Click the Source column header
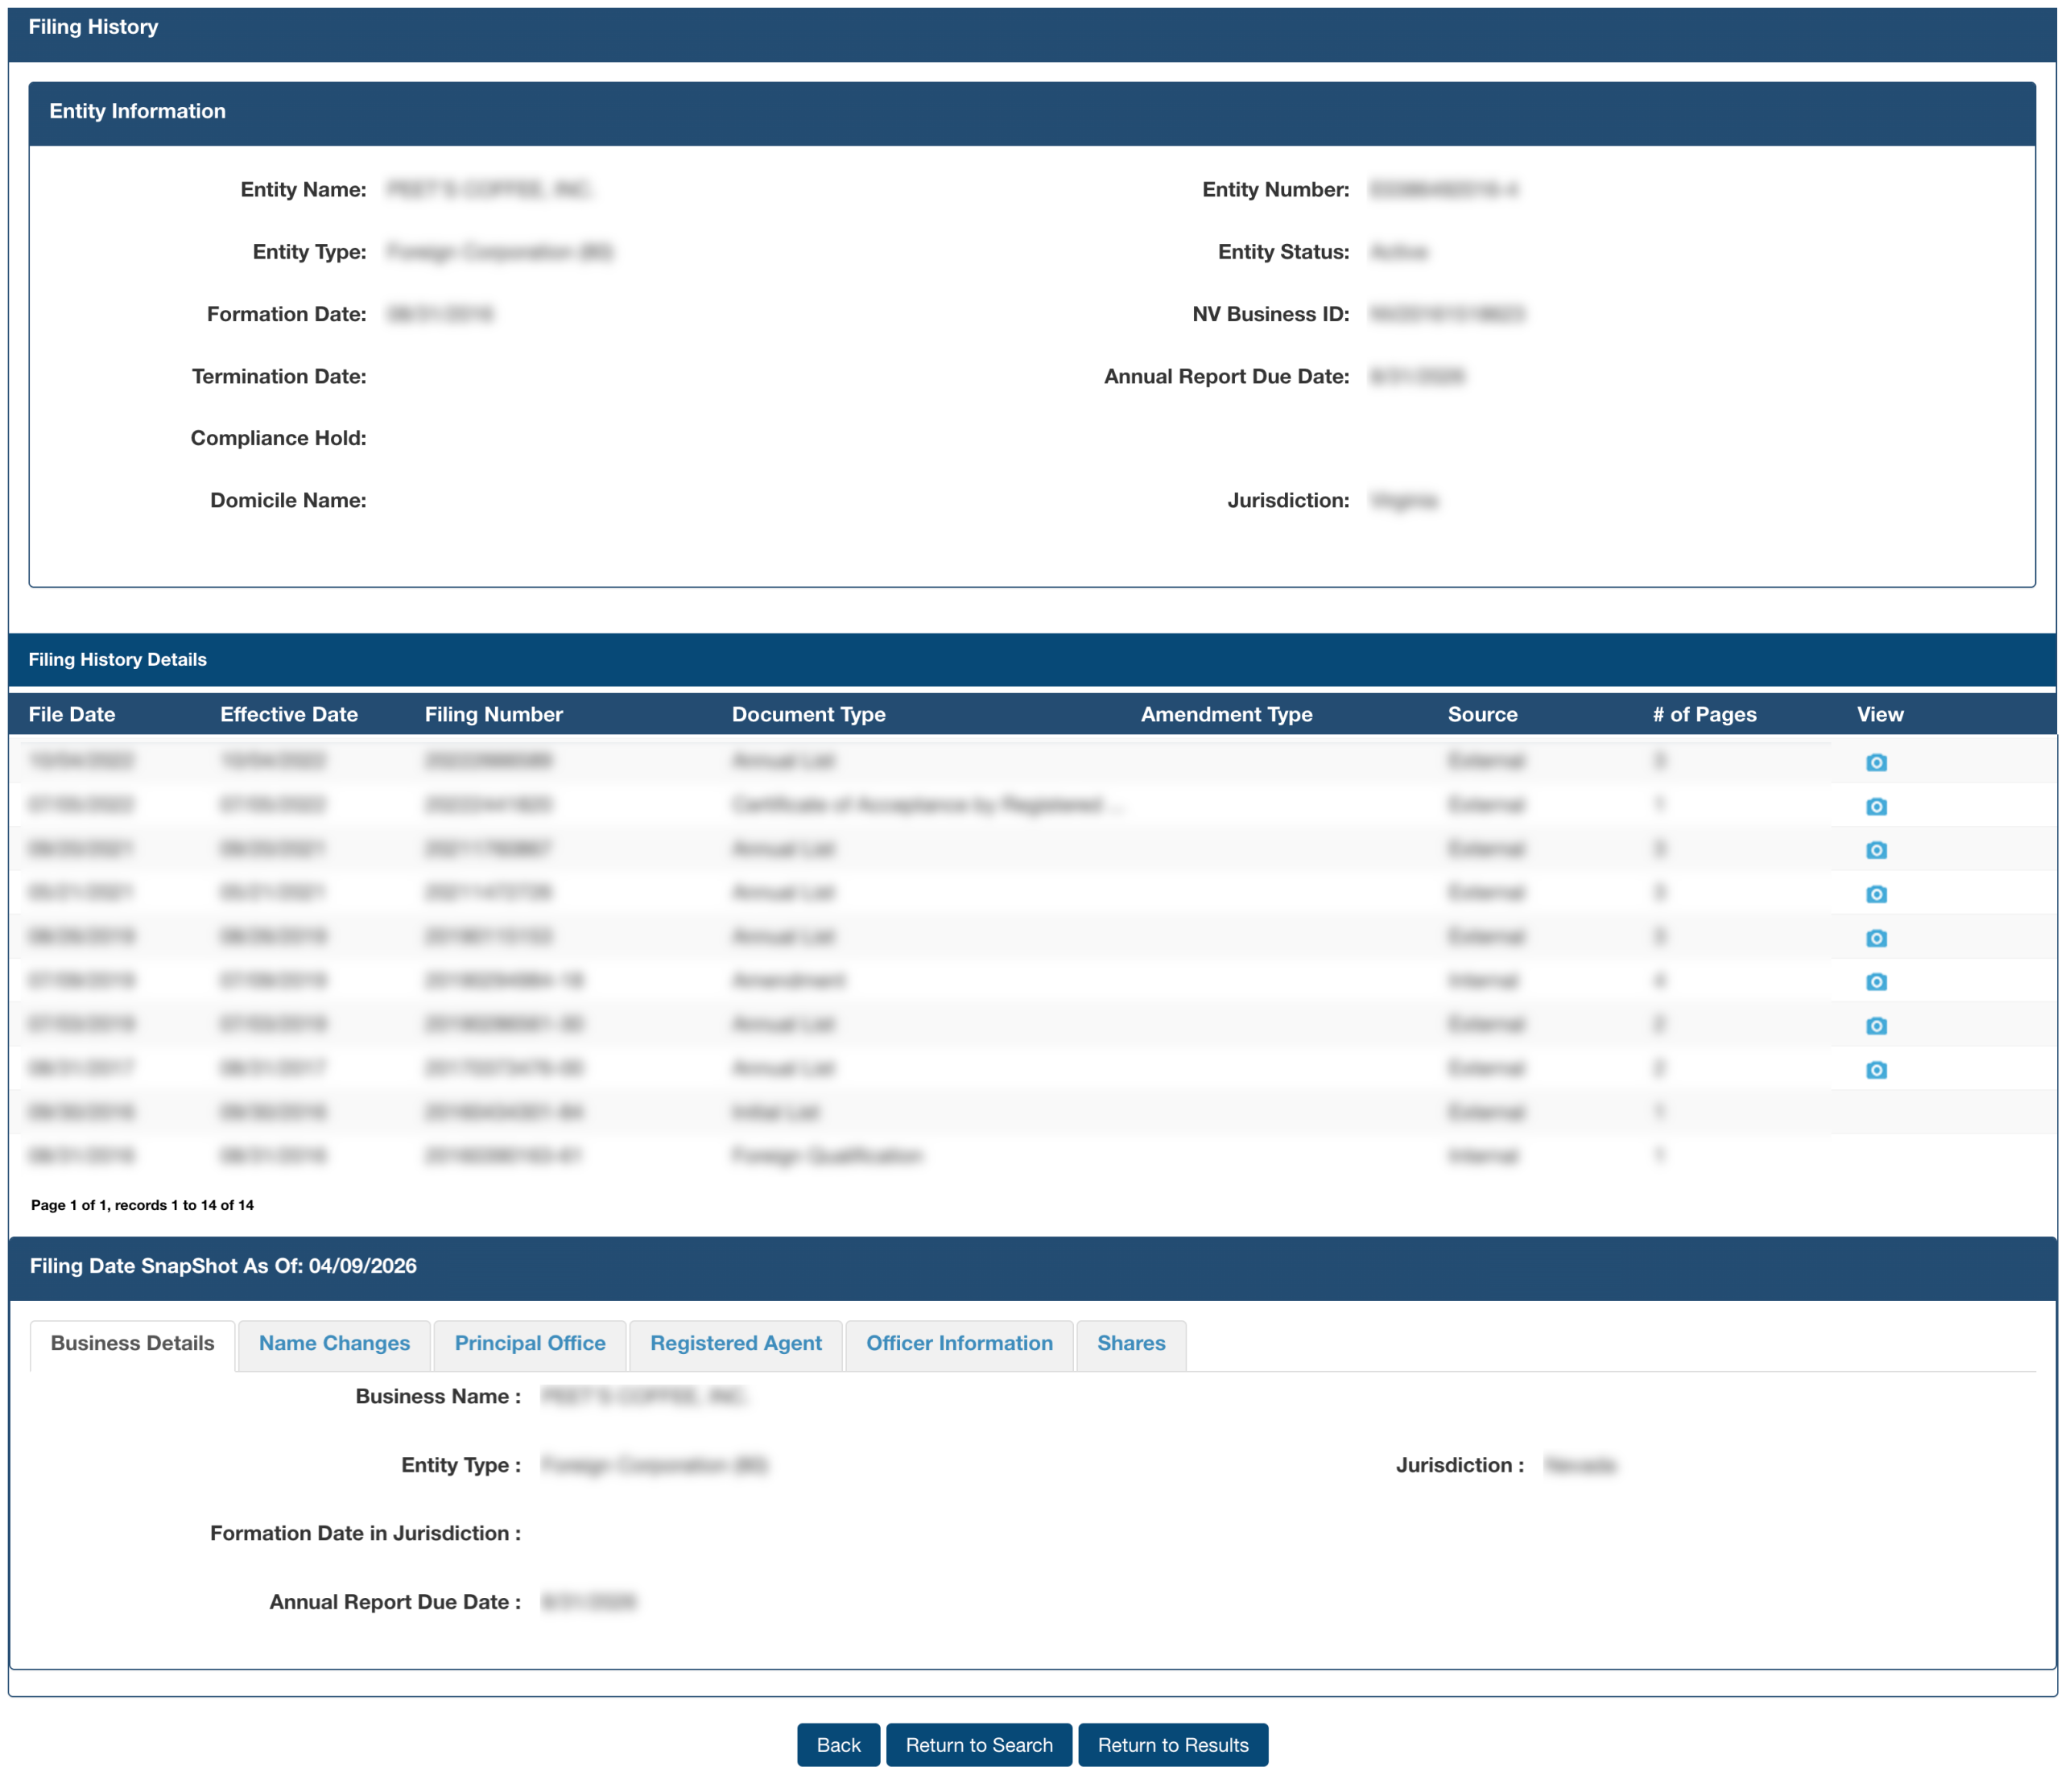Viewport: 2061px width, 1792px height. pyautogui.click(x=1482, y=714)
